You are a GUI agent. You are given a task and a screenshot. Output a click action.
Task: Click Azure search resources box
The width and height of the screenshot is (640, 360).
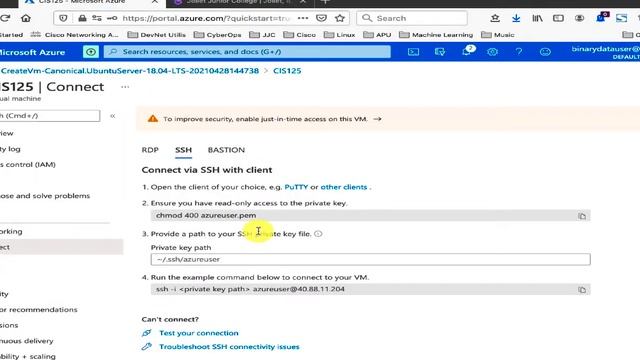click(x=247, y=52)
